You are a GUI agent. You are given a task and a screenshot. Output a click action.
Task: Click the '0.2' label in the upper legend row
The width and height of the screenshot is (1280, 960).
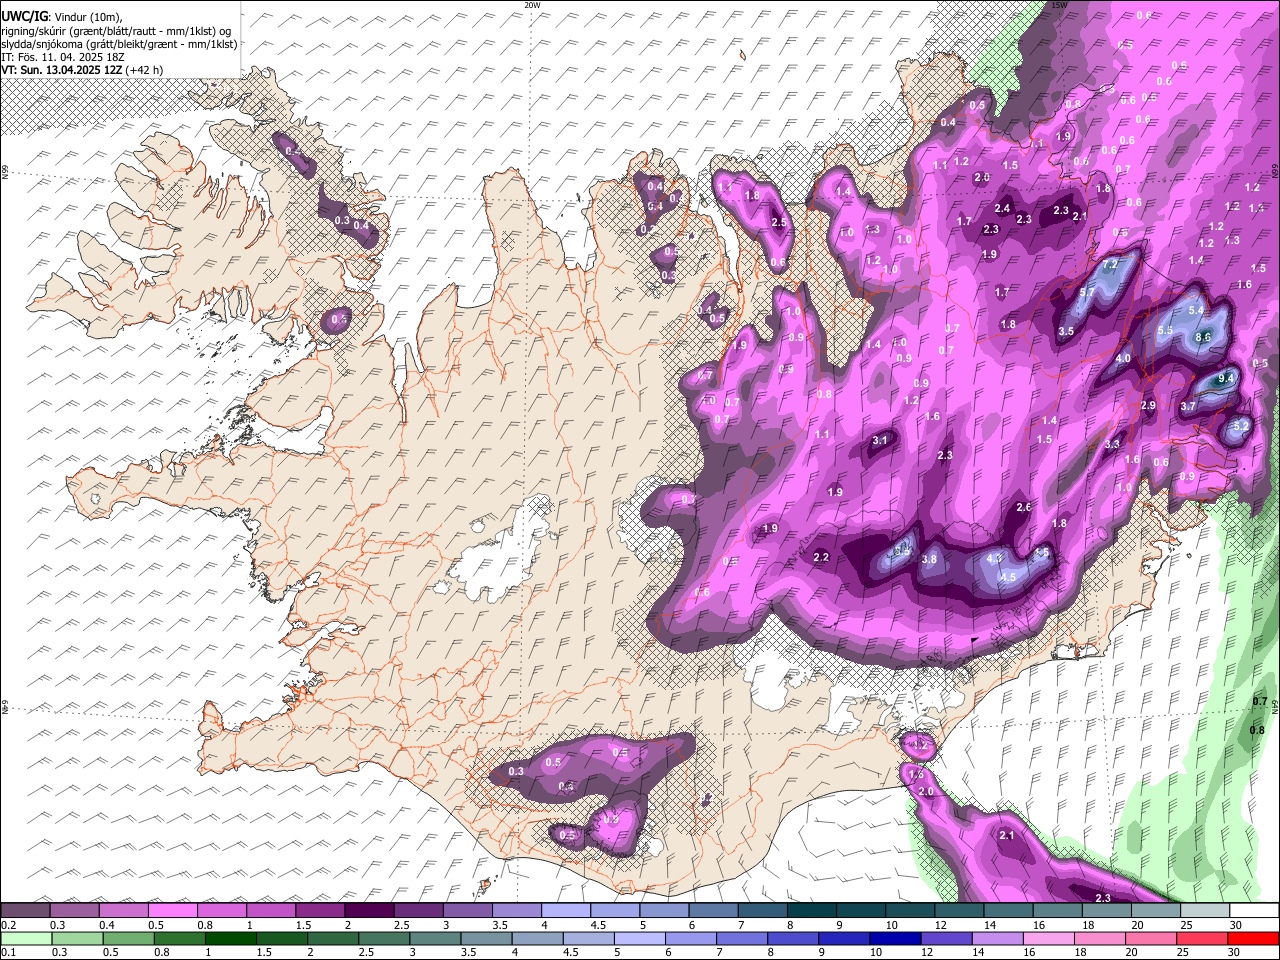(x=8, y=925)
